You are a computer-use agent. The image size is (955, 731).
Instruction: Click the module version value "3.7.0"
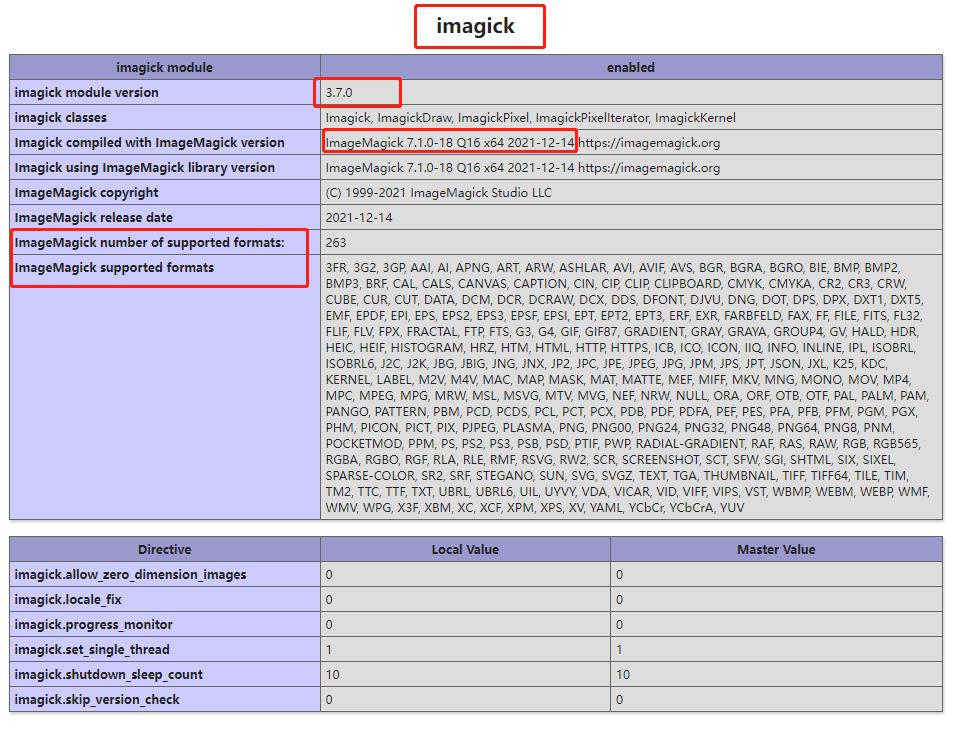click(339, 93)
